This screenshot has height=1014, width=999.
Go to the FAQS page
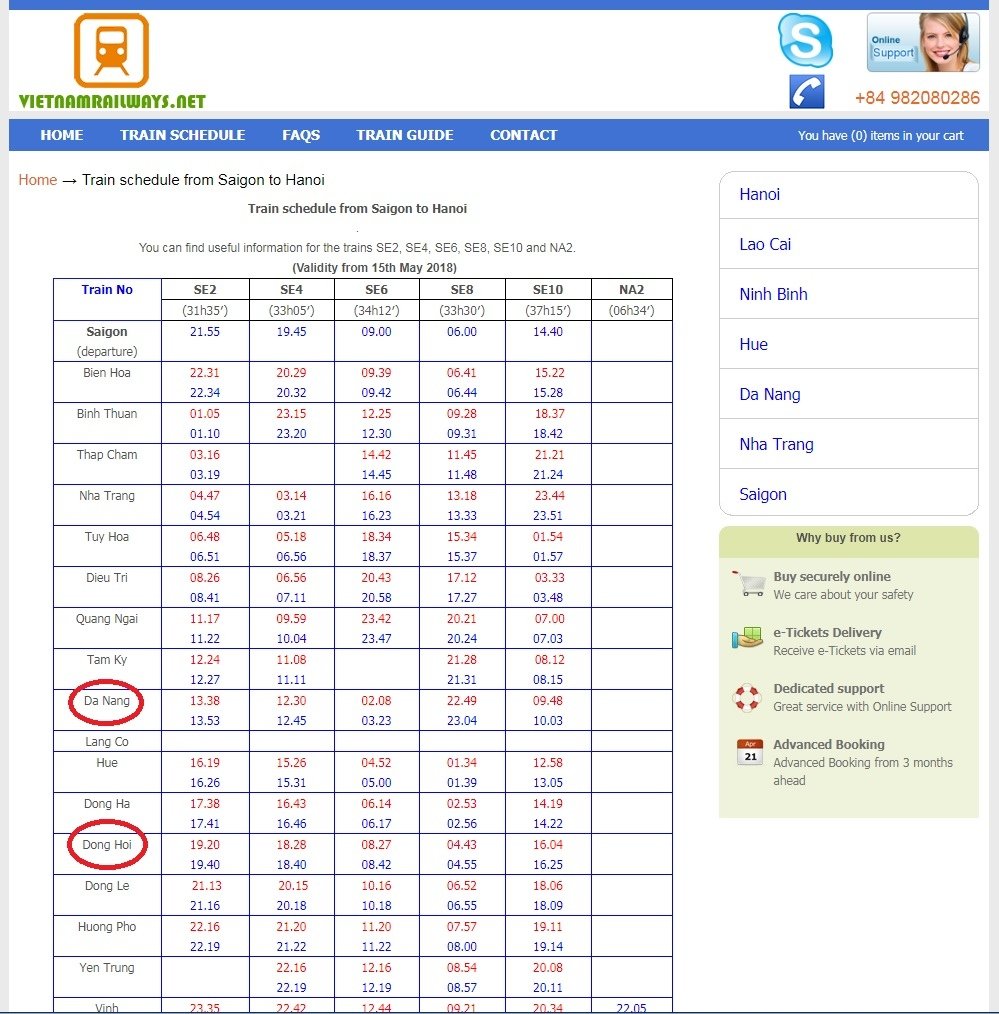point(301,135)
